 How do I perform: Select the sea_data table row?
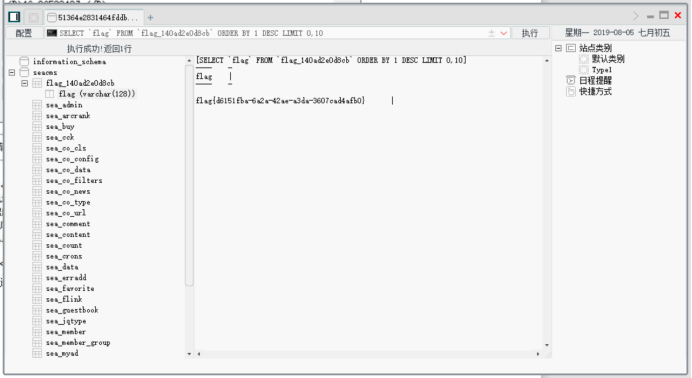(x=62, y=267)
